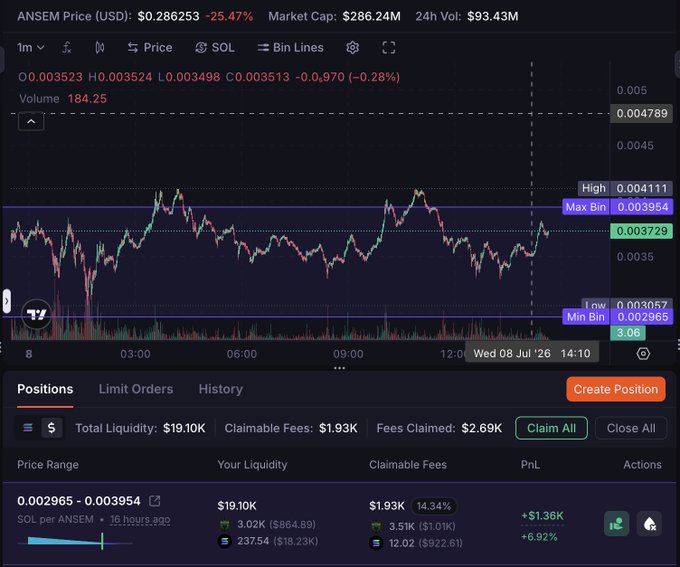Enter fullscreen chart mode
The height and width of the screenshot is (567, 680).
(x=389, y=47)
